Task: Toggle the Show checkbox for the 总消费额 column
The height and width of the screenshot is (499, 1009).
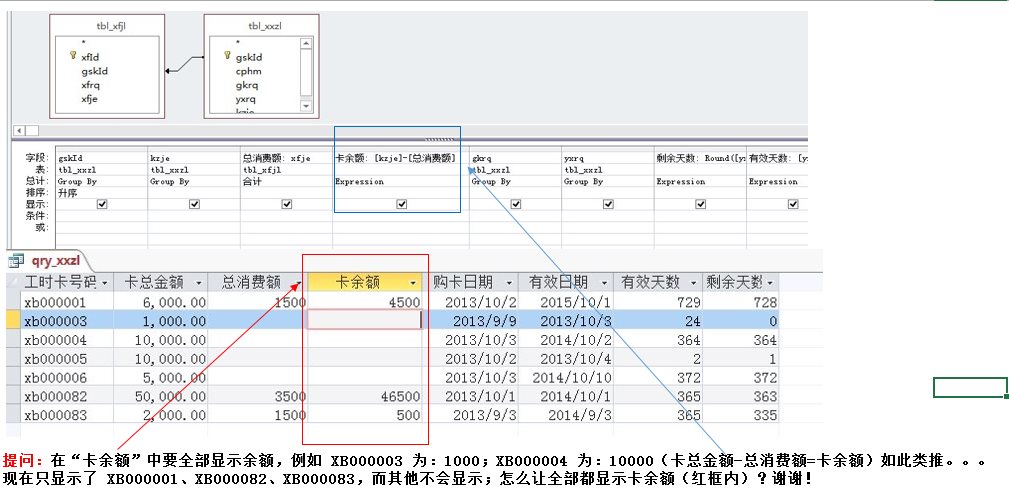Action: click(x=287, y=204)
